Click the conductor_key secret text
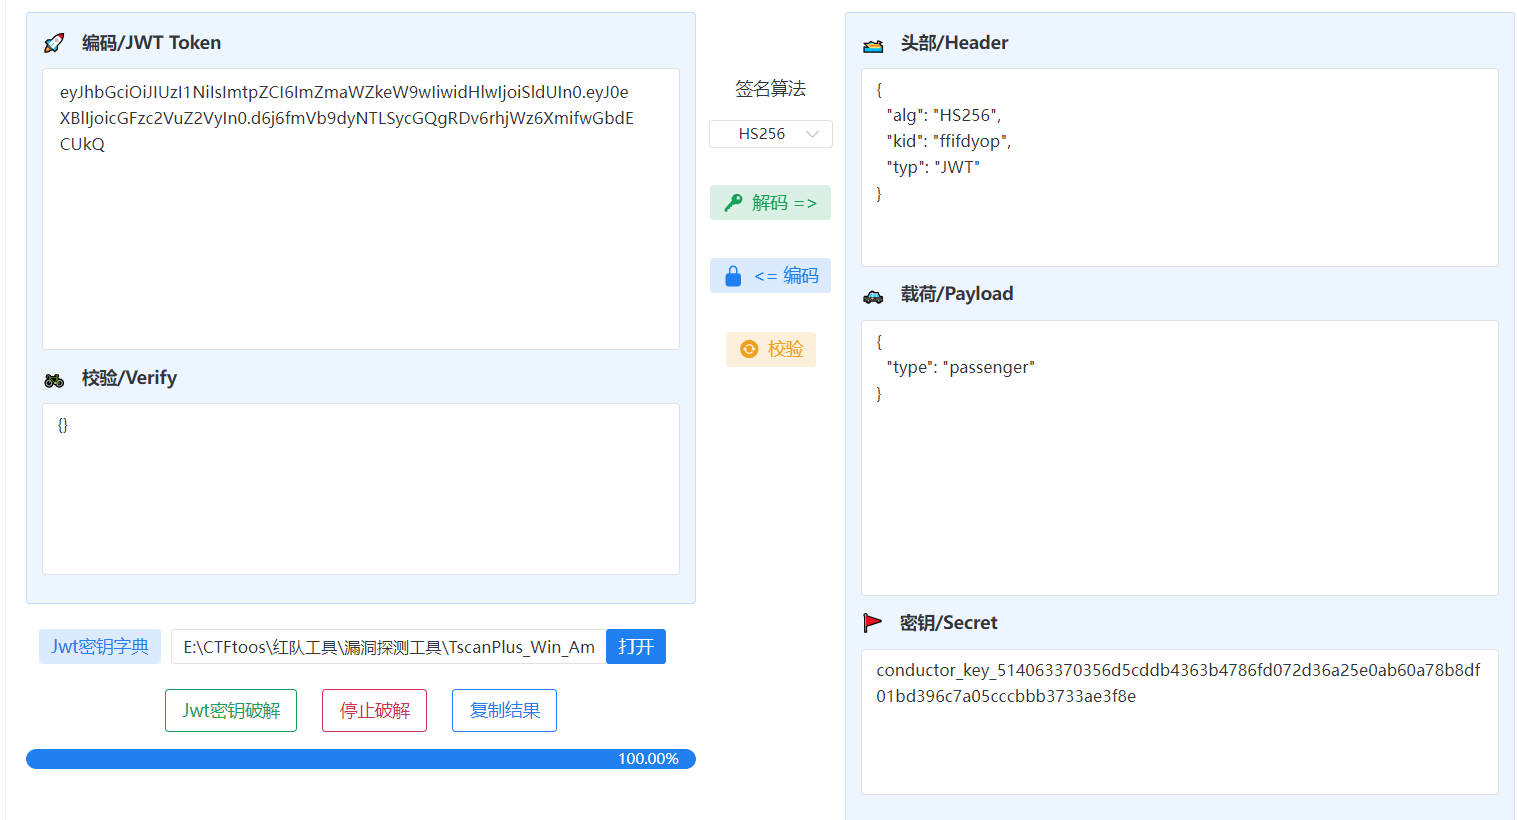The image size is (1517, 820). [1178, 683]
